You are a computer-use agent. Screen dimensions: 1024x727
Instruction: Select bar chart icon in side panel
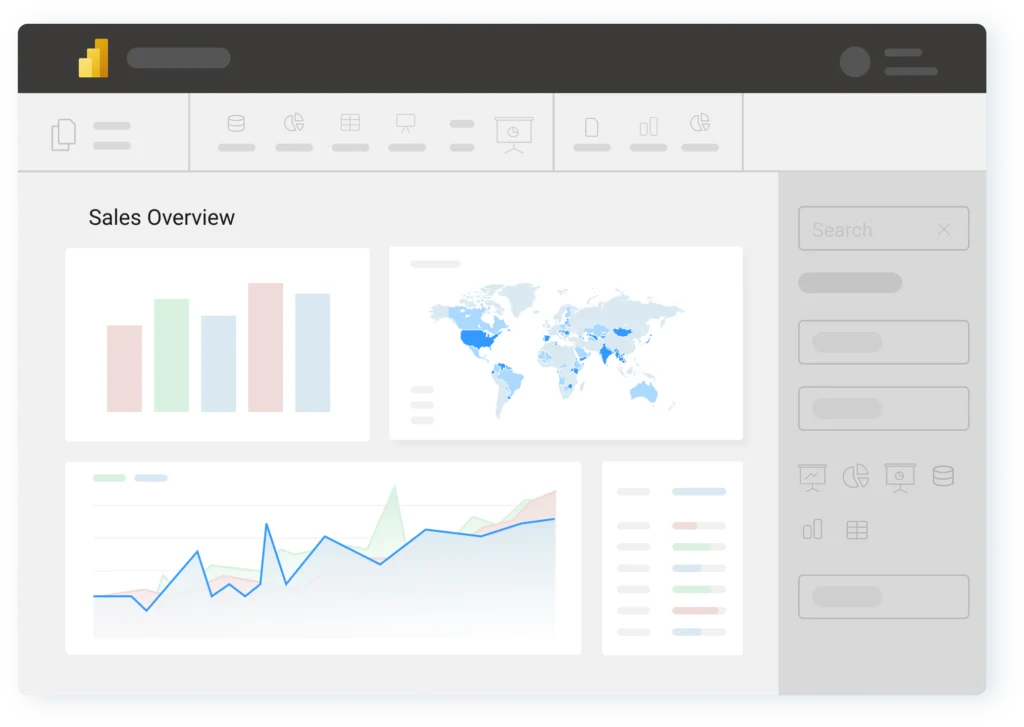[812, 529]
